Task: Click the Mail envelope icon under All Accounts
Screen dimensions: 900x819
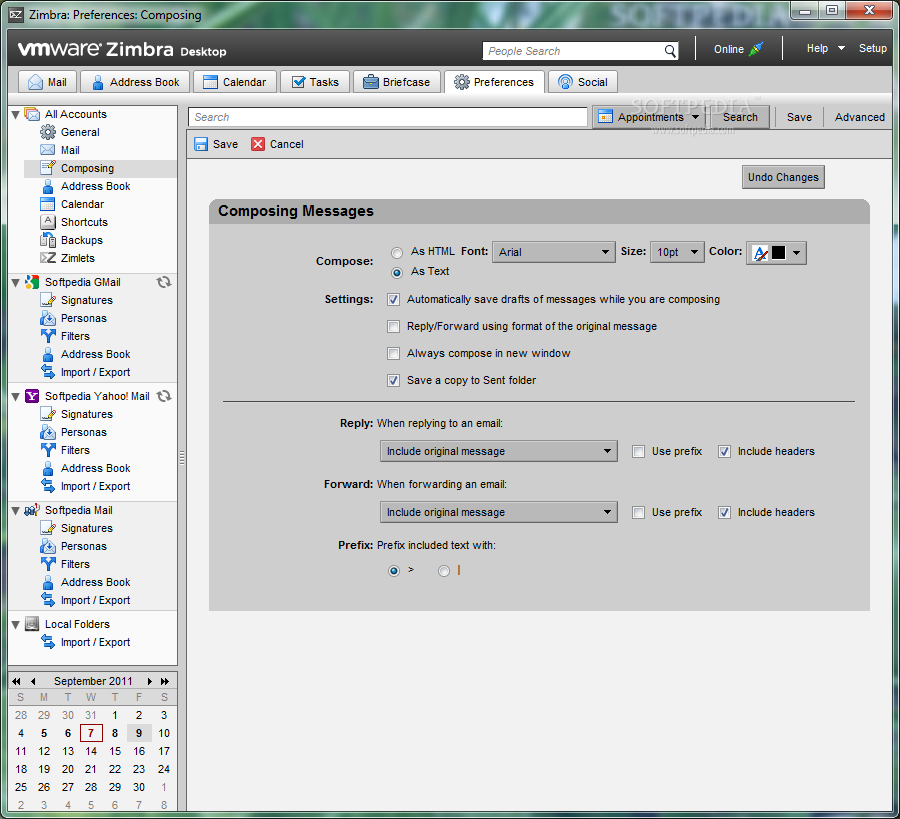Action: 48,150
